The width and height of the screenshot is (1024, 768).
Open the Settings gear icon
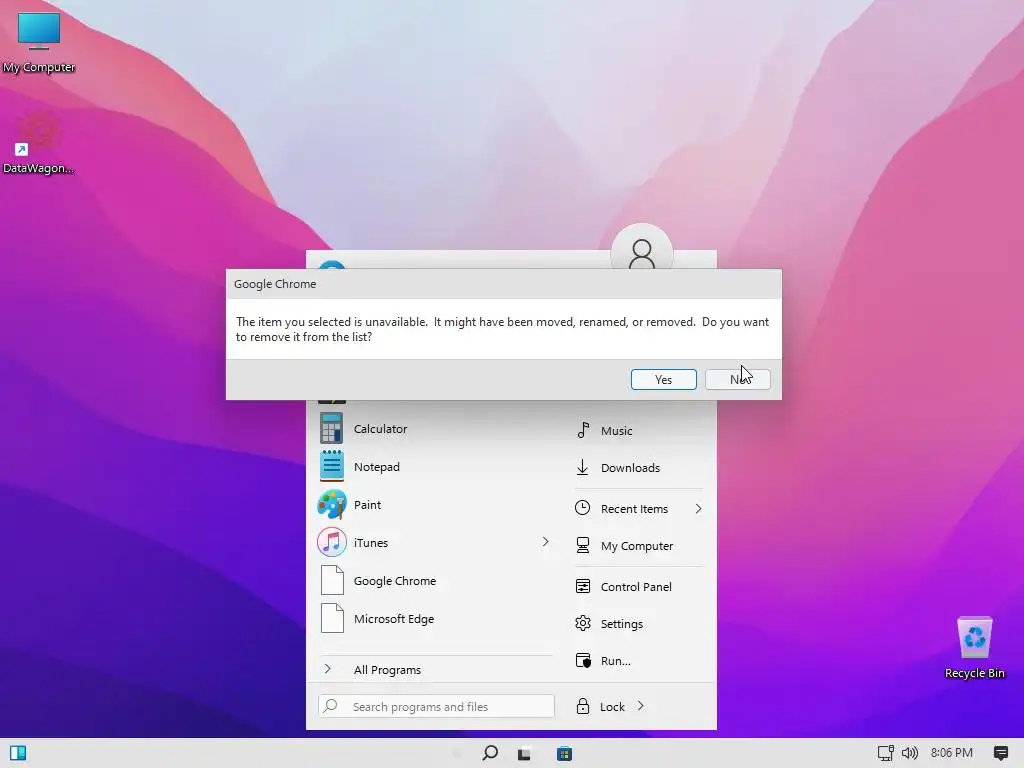(x=583, y=624)
